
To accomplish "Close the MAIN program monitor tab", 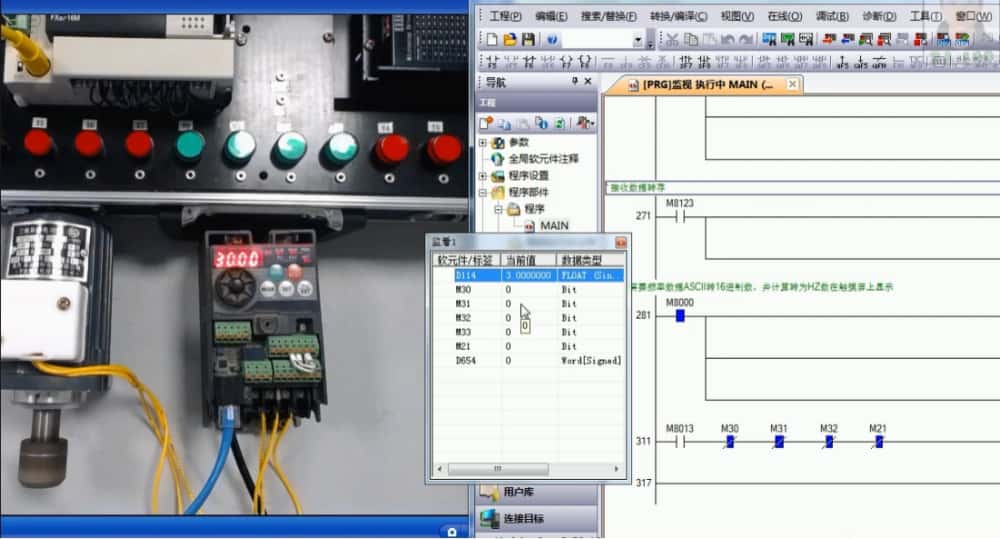I will click(792, 86).
